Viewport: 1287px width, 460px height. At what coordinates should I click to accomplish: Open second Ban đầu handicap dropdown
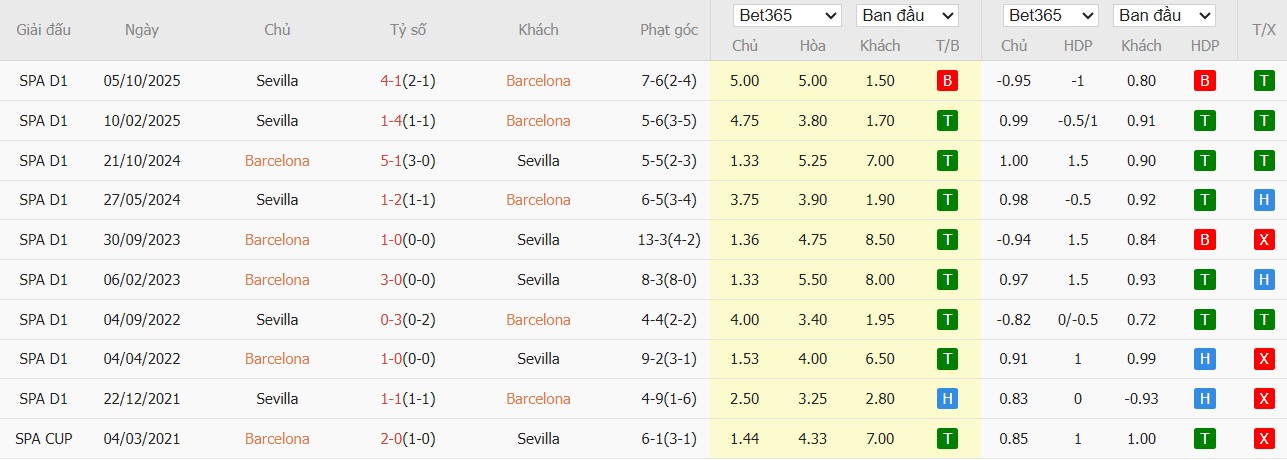coord(1164,16)
